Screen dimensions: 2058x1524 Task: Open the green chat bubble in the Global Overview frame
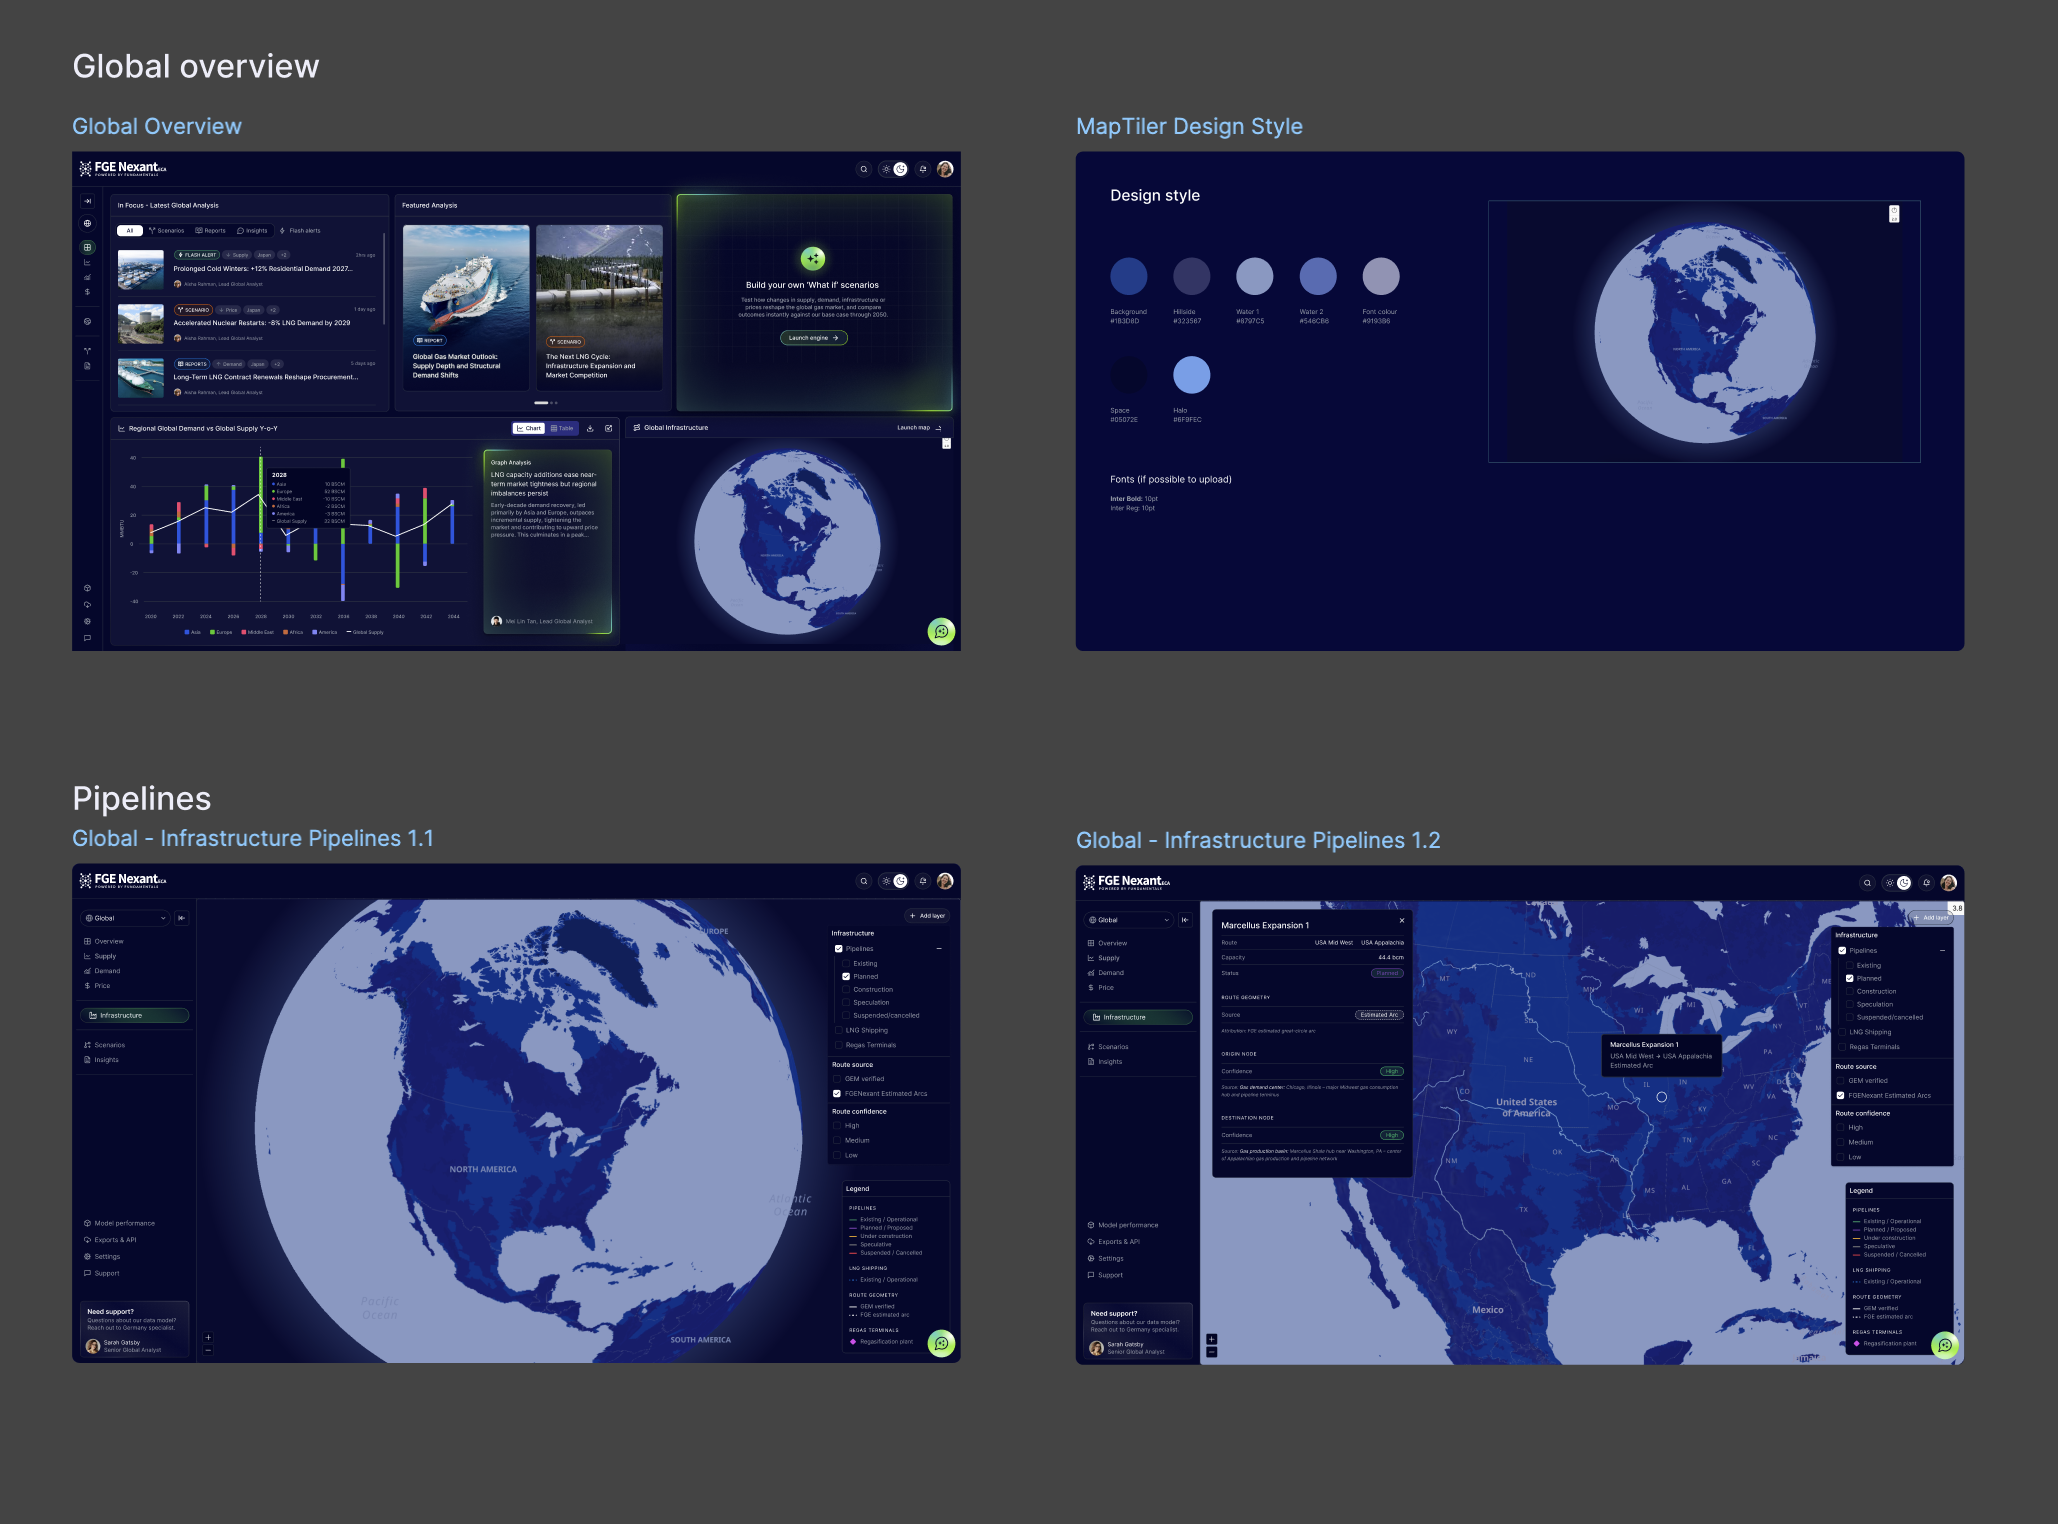click(941, 631)
